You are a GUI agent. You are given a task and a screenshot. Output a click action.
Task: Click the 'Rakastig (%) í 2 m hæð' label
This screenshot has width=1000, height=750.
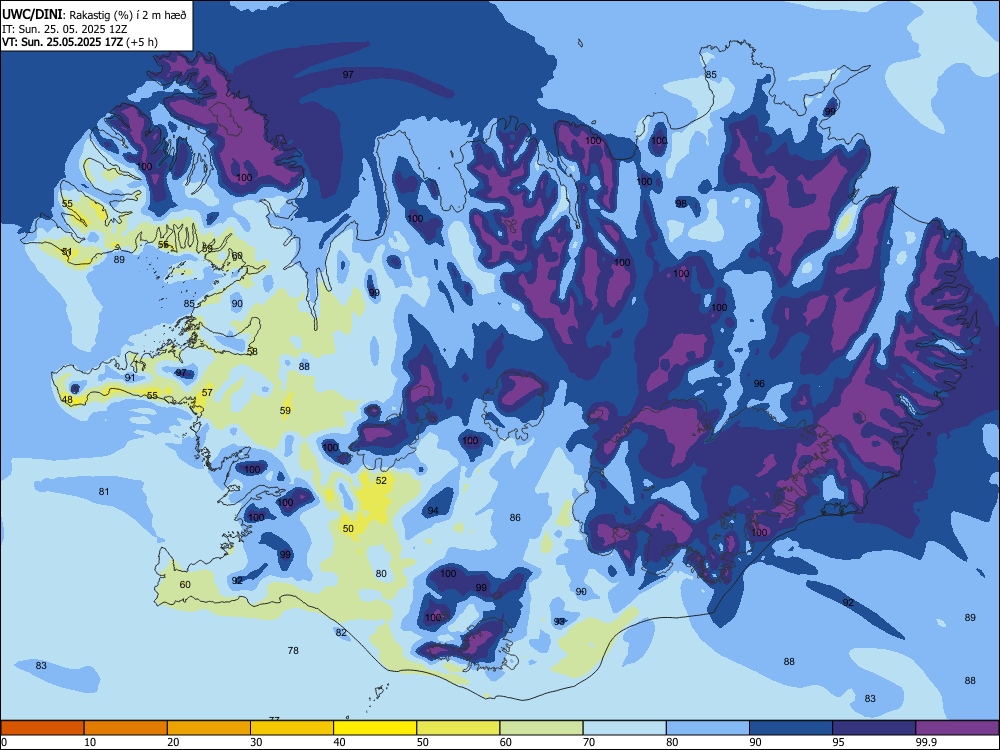[x=128, y=15]
